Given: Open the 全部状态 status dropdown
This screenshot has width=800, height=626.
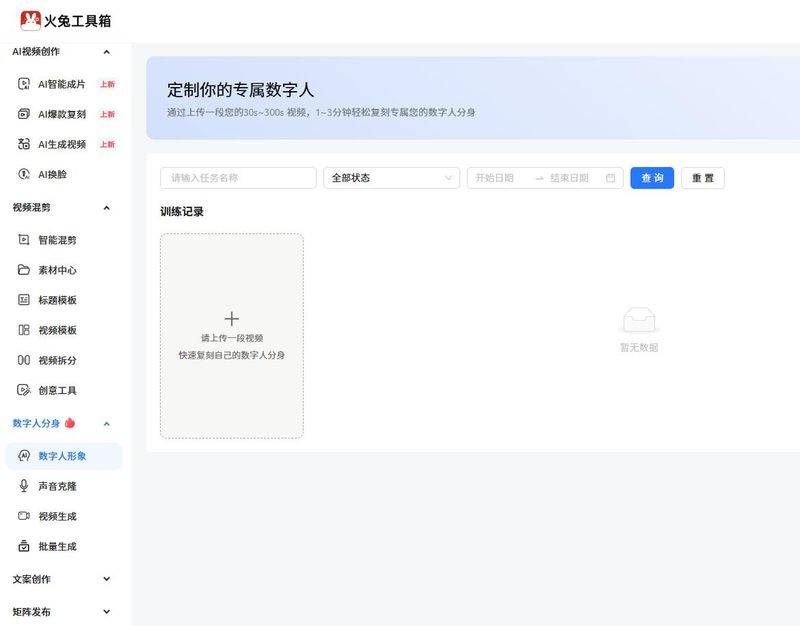Looking at the screenshot, I should (x=391, y=178).
